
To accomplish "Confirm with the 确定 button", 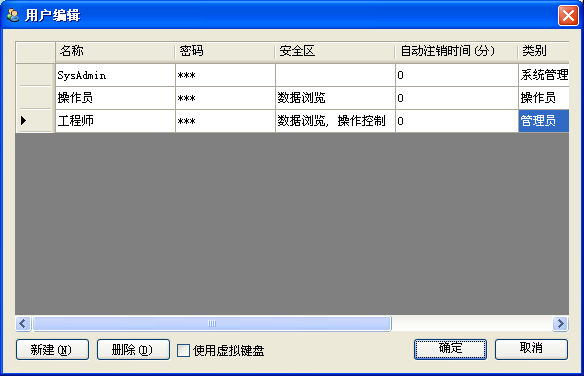I will (x=450, y=349).
